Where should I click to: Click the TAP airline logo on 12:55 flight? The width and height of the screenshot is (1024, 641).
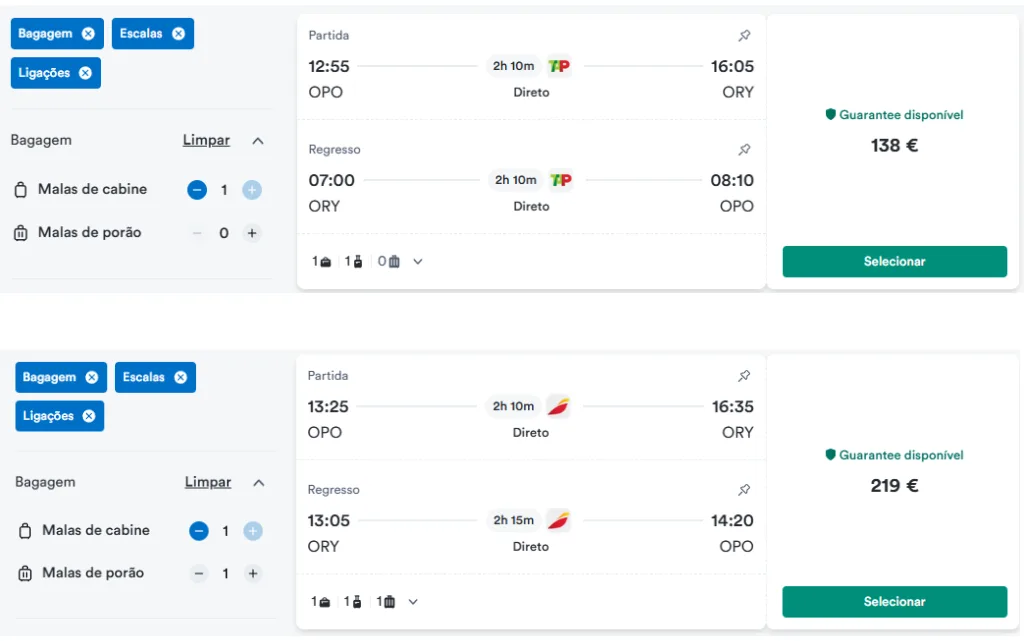click(x=559, y=66)
